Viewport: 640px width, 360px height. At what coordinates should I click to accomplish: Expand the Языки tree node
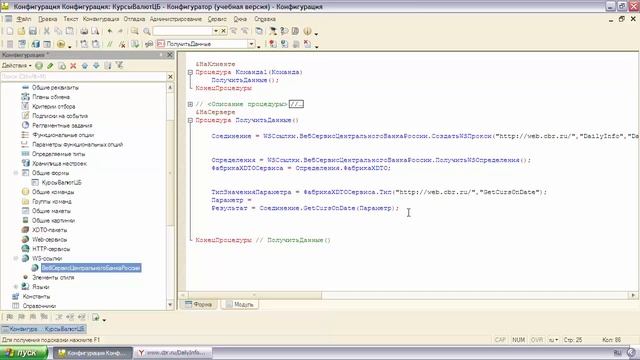tap(16, 287)
